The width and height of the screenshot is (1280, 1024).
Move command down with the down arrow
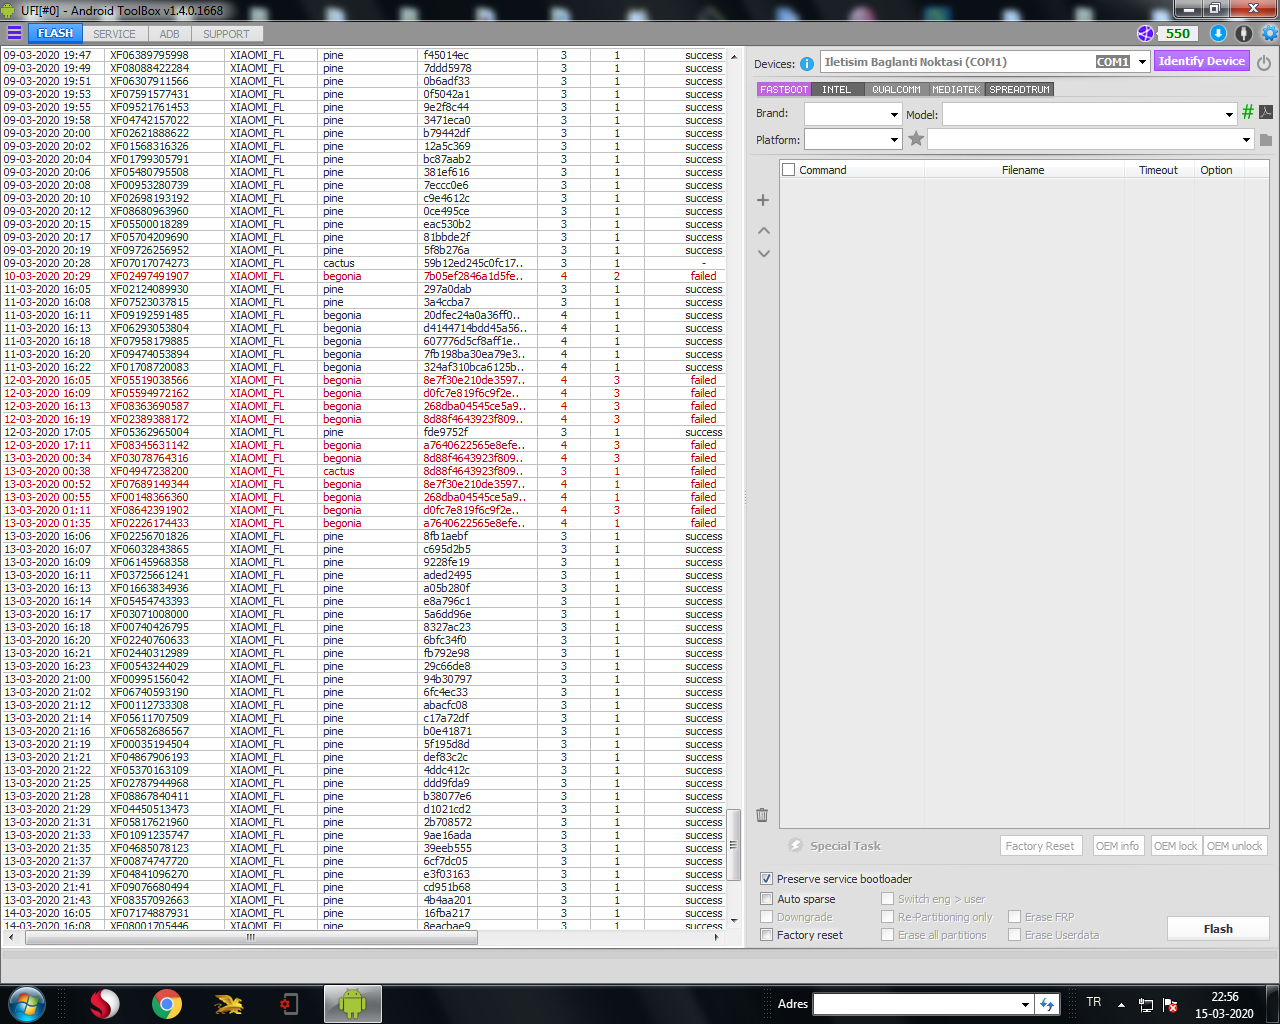764,253
